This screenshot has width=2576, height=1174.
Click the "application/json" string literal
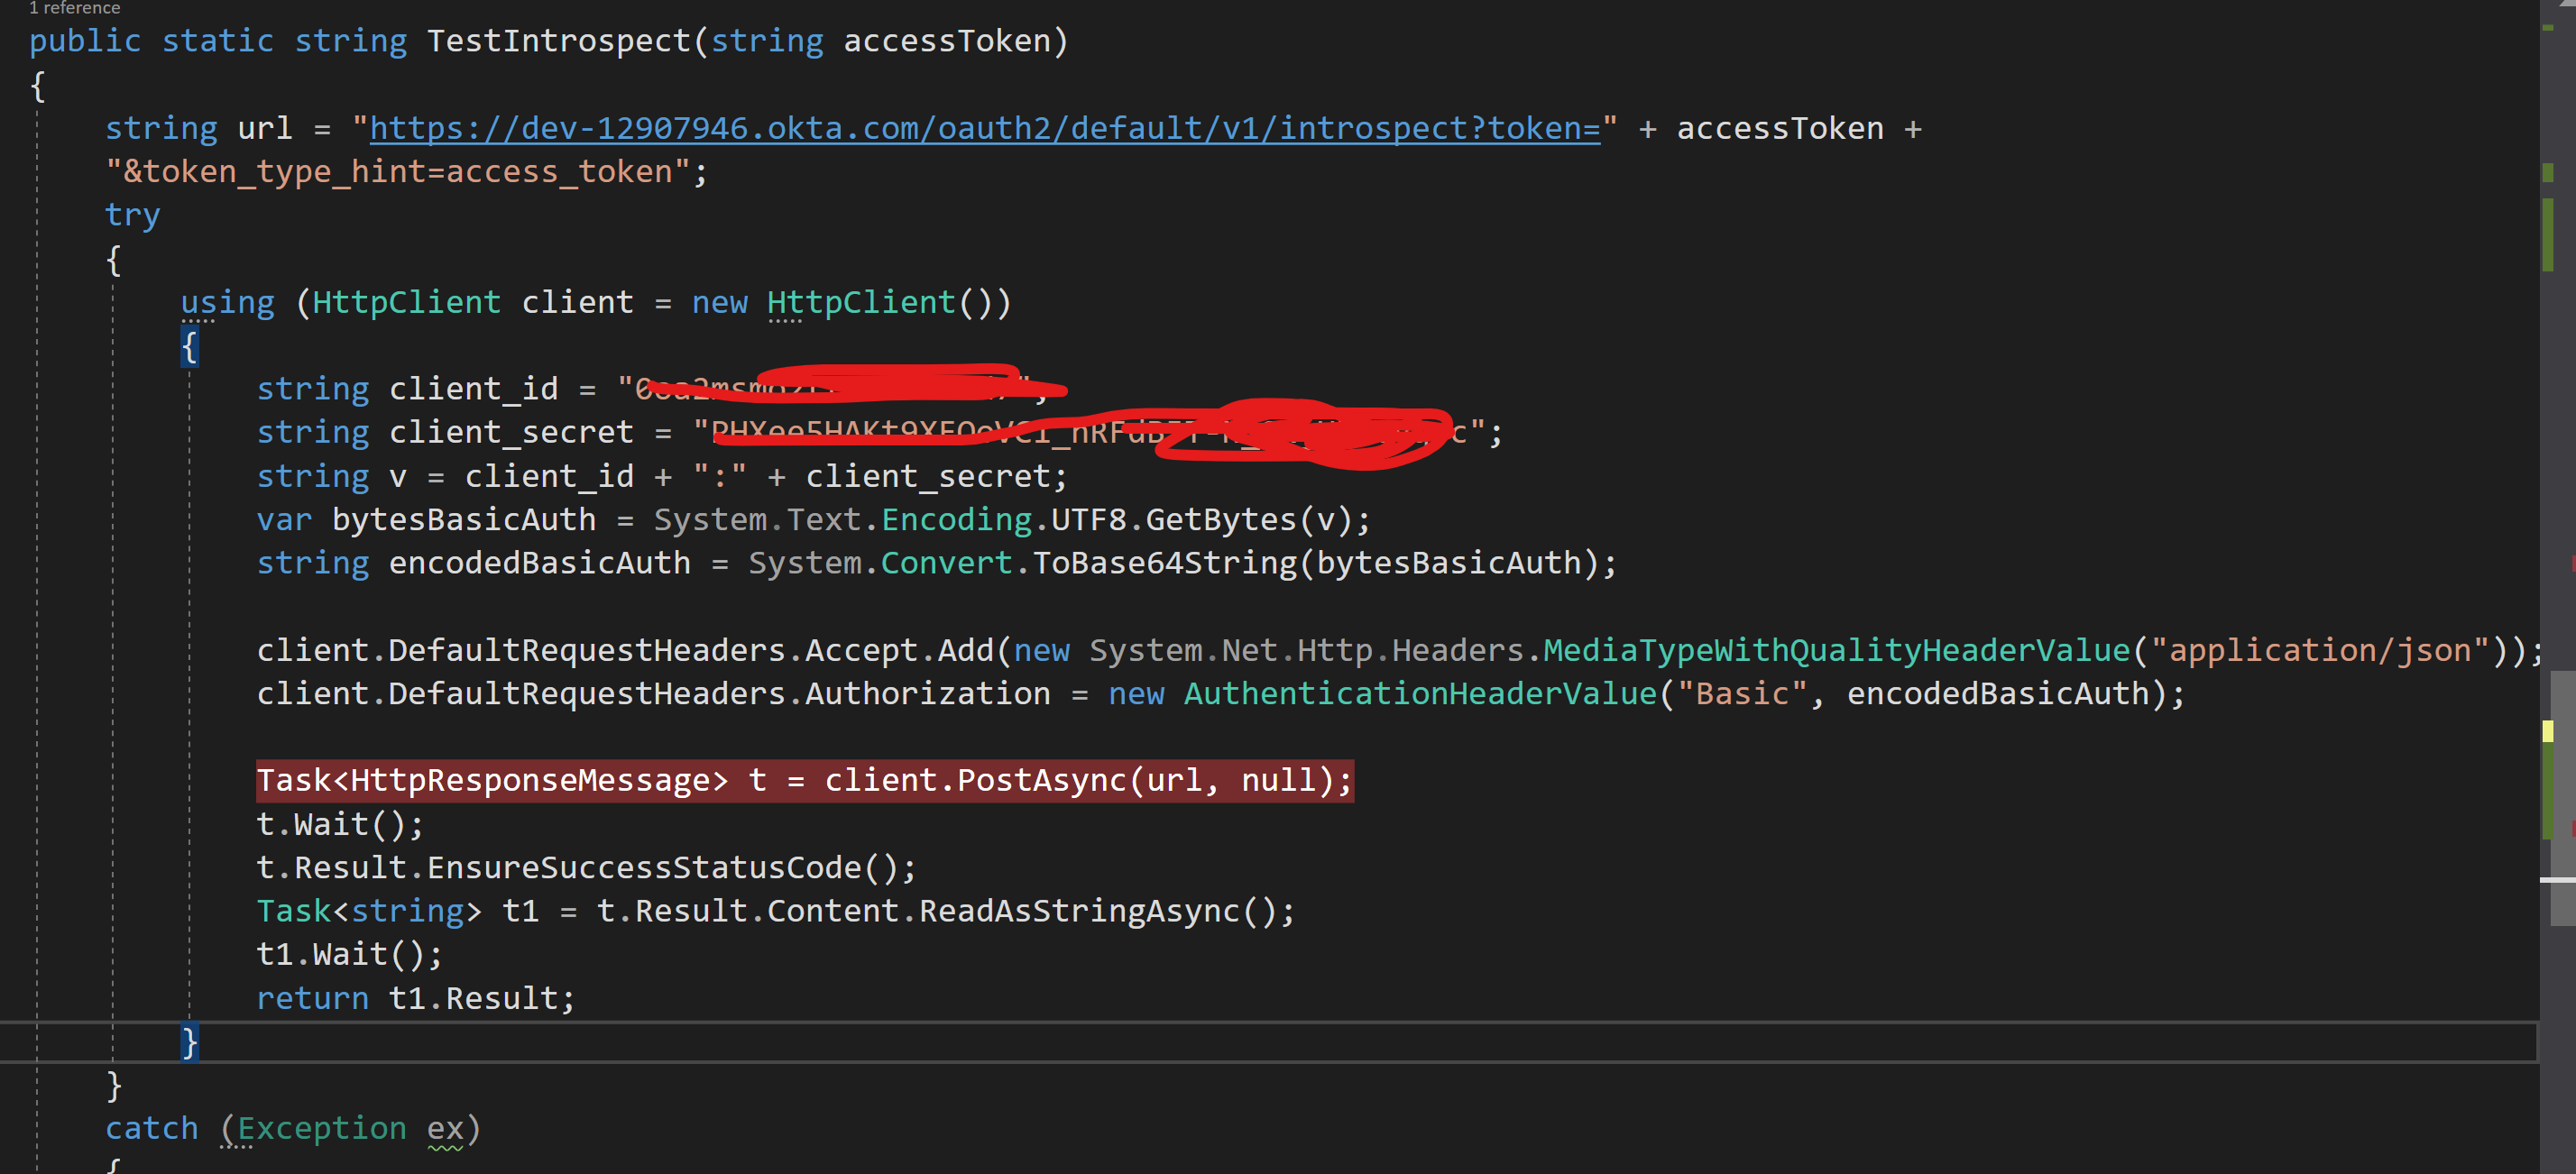click(x=2319, y=651)
